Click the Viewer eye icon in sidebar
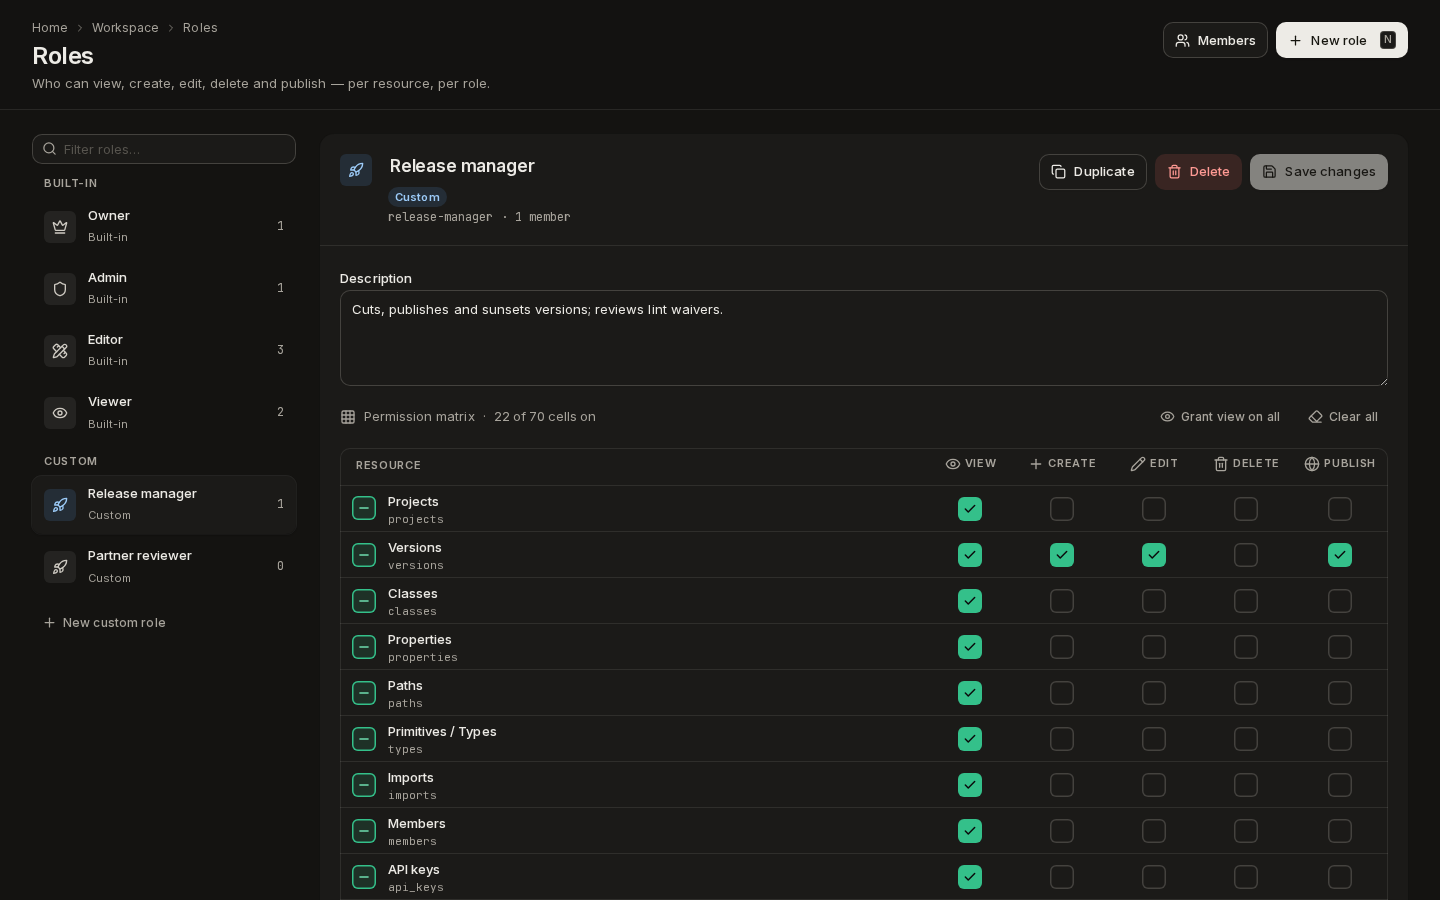1440x900 pixels. pos(60,413)
